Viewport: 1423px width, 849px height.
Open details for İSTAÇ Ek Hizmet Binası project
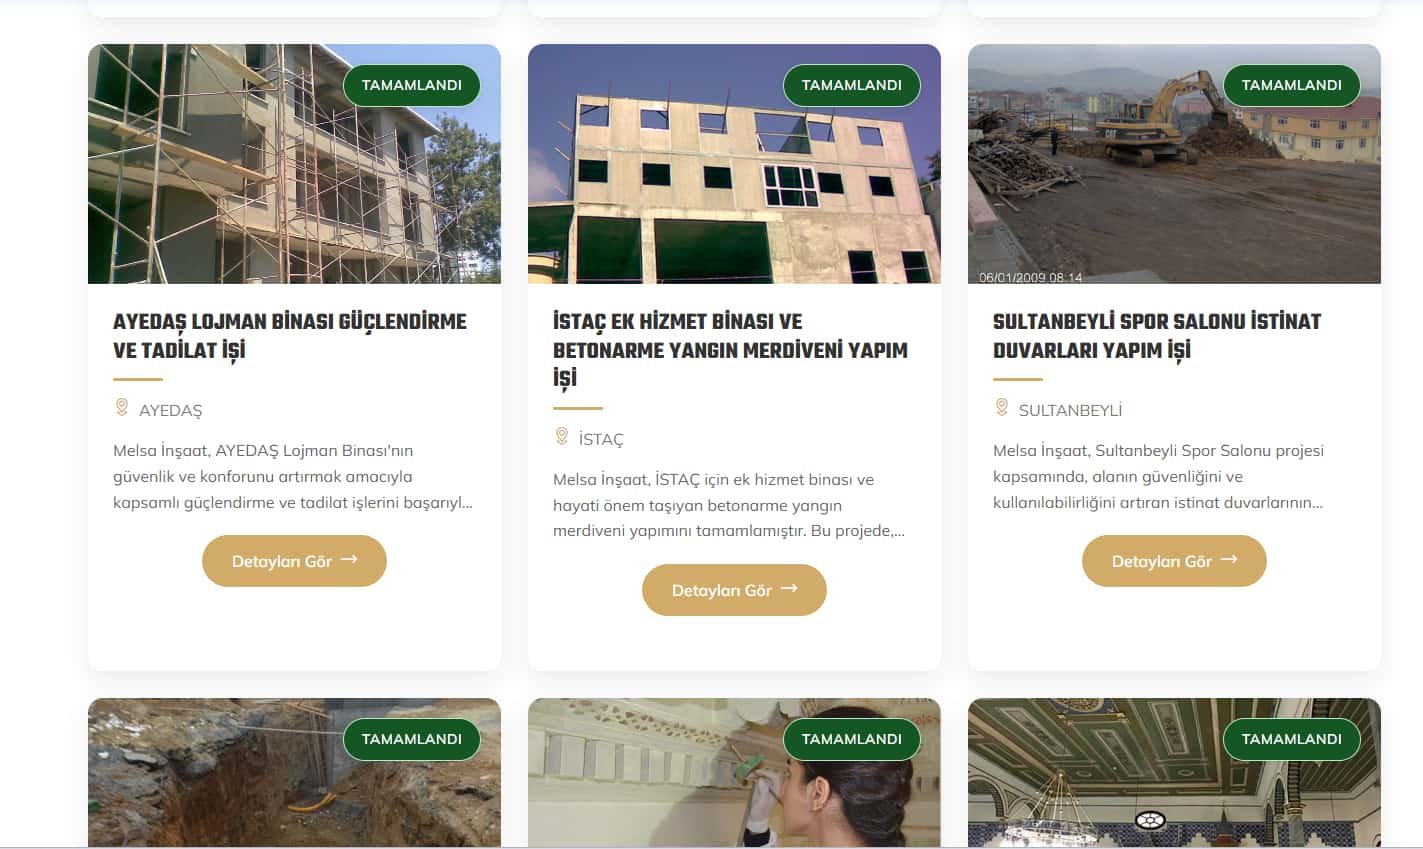point(734,590)
